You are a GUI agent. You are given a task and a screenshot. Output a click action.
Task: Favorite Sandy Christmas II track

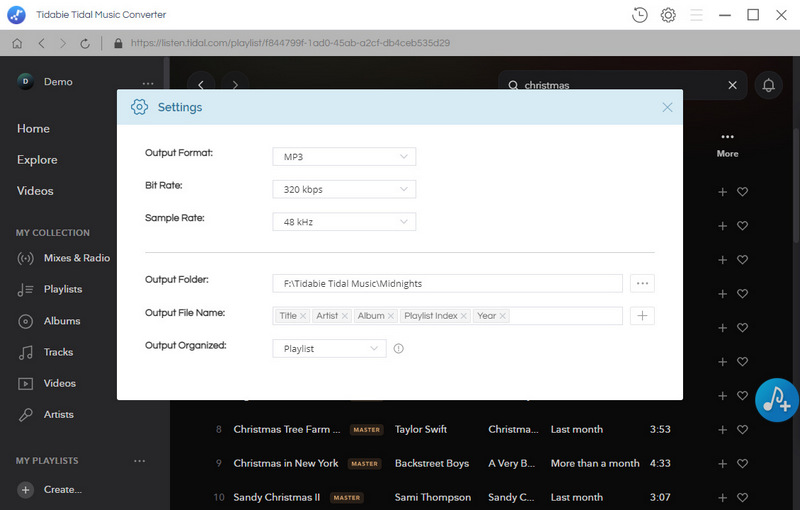tap(742, 497)
